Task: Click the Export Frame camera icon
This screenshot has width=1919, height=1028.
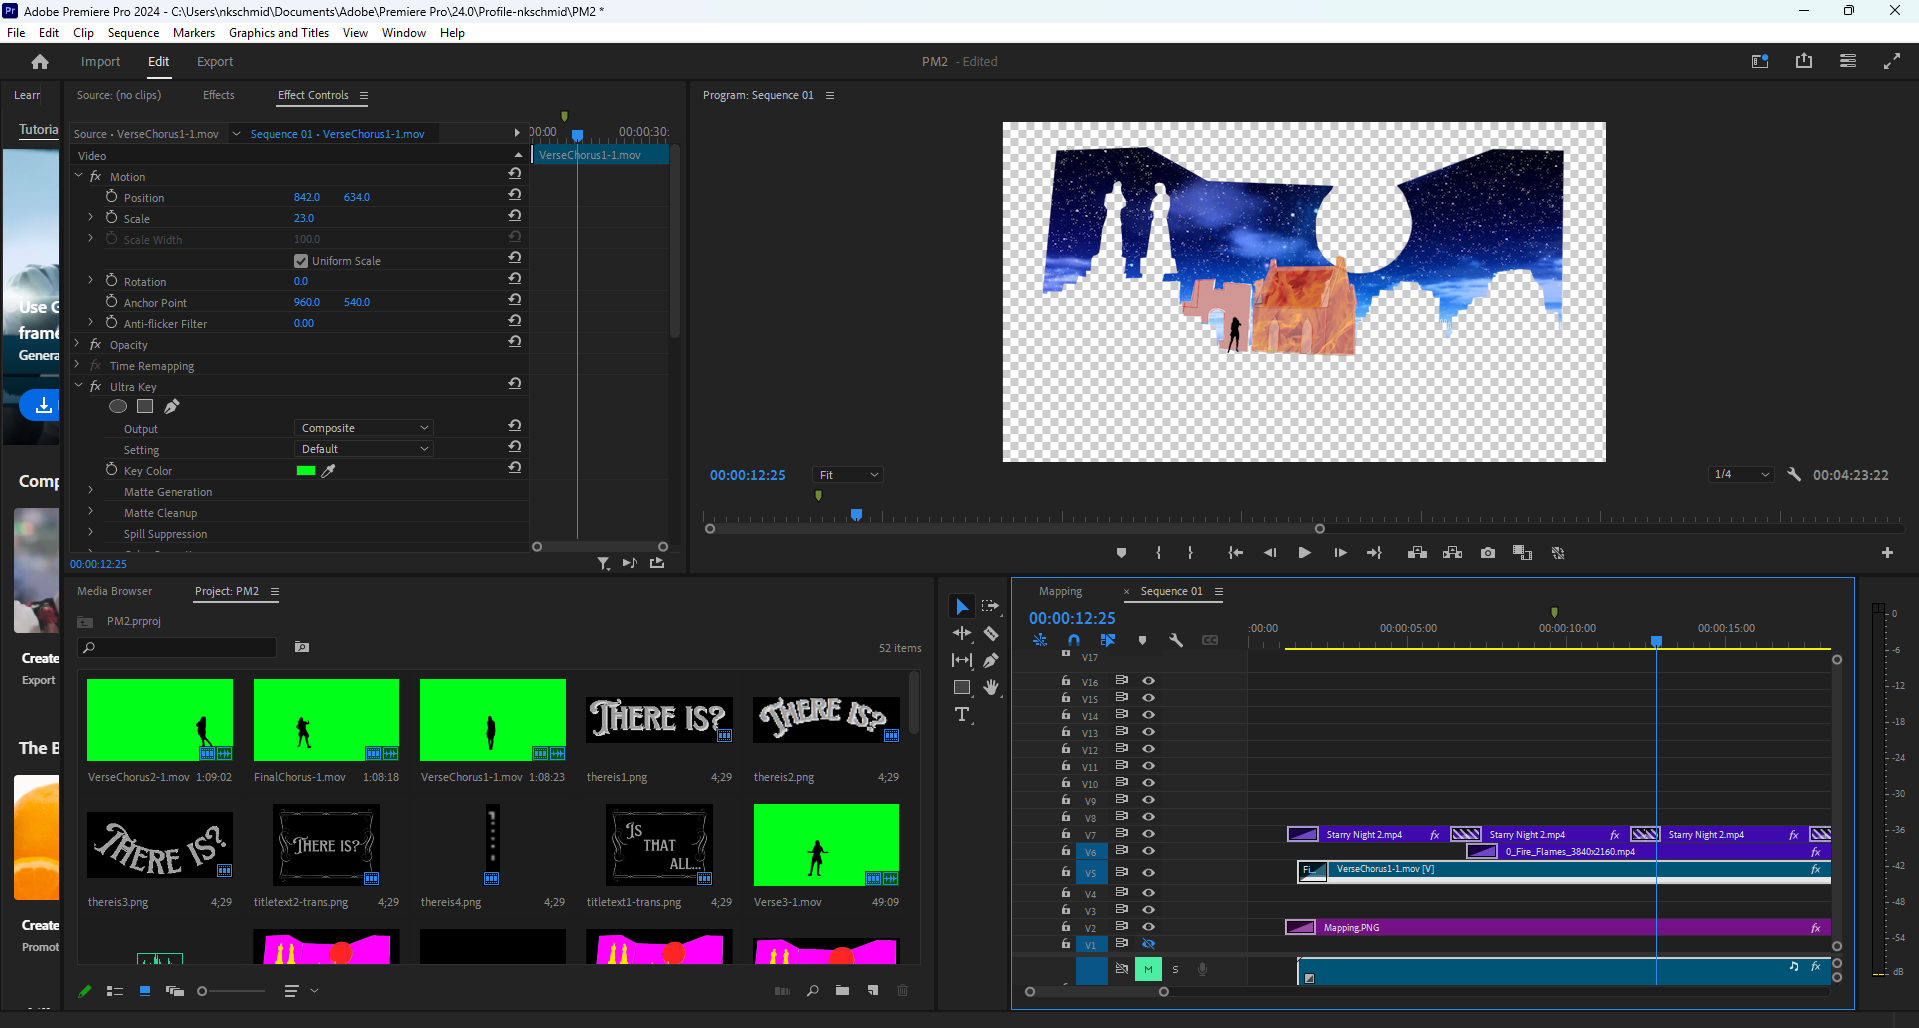Action: click(1487, 553)
